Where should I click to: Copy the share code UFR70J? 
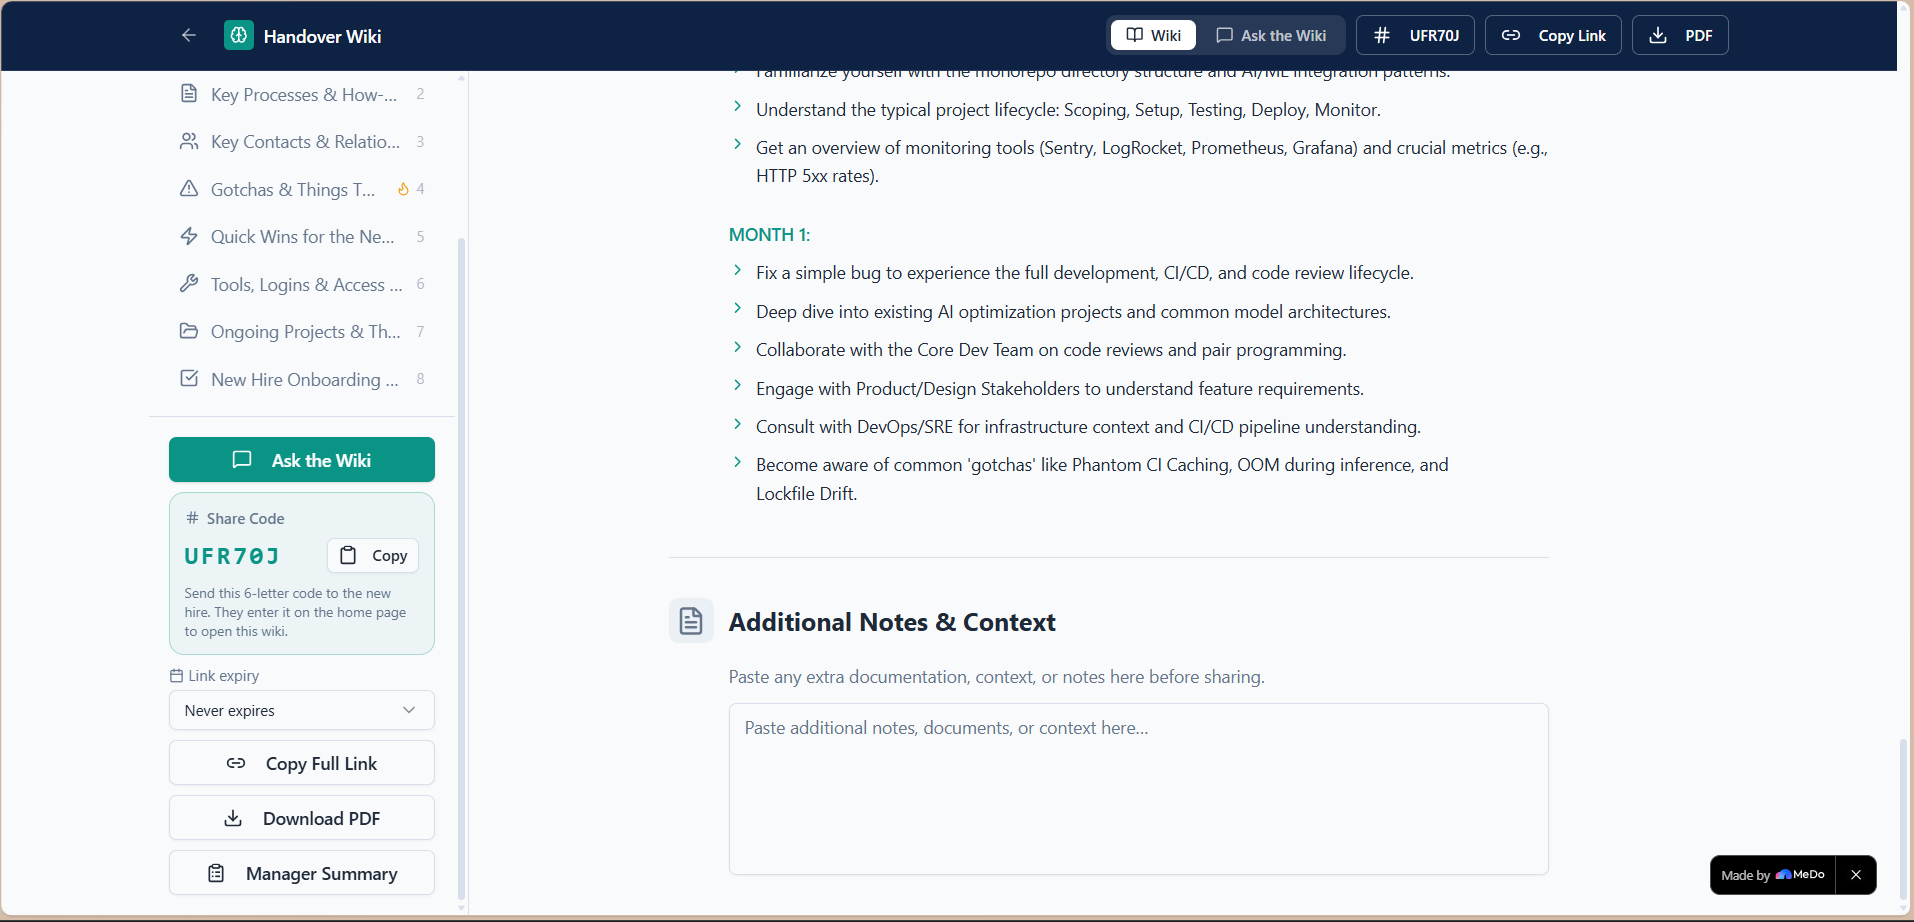(373, 555)
